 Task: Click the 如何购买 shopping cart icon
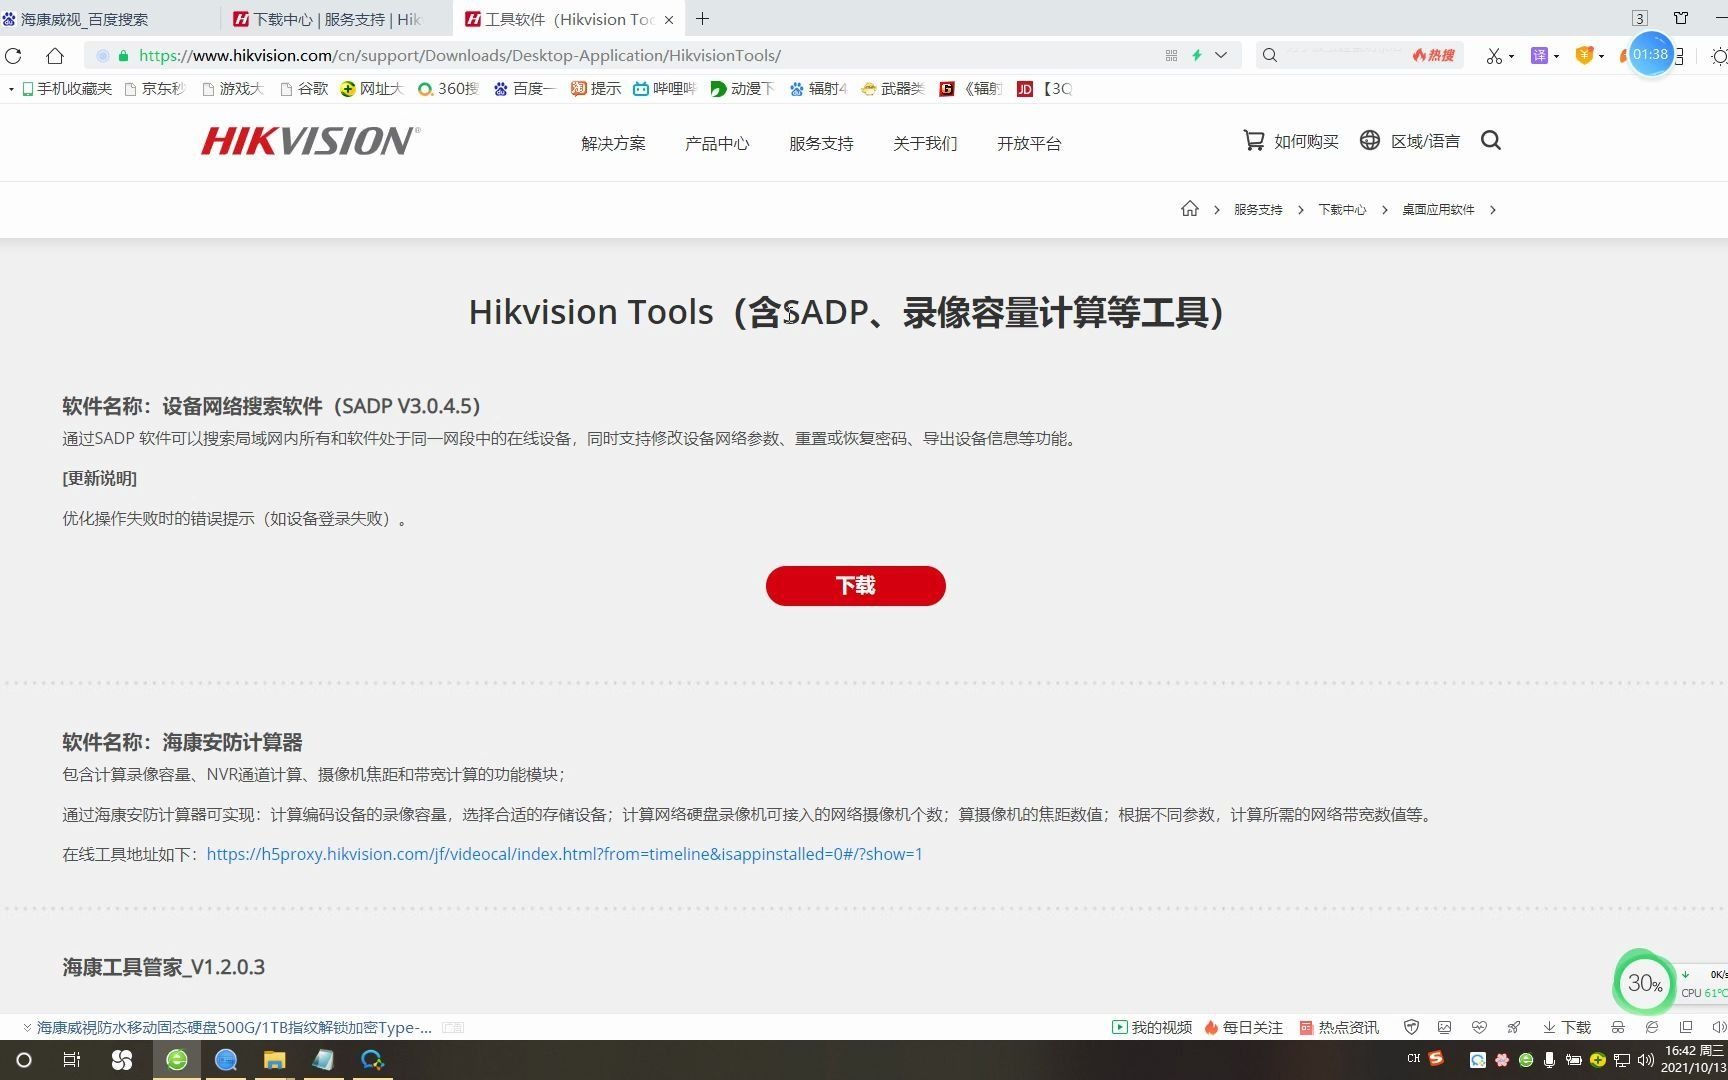pos(1253,140)
